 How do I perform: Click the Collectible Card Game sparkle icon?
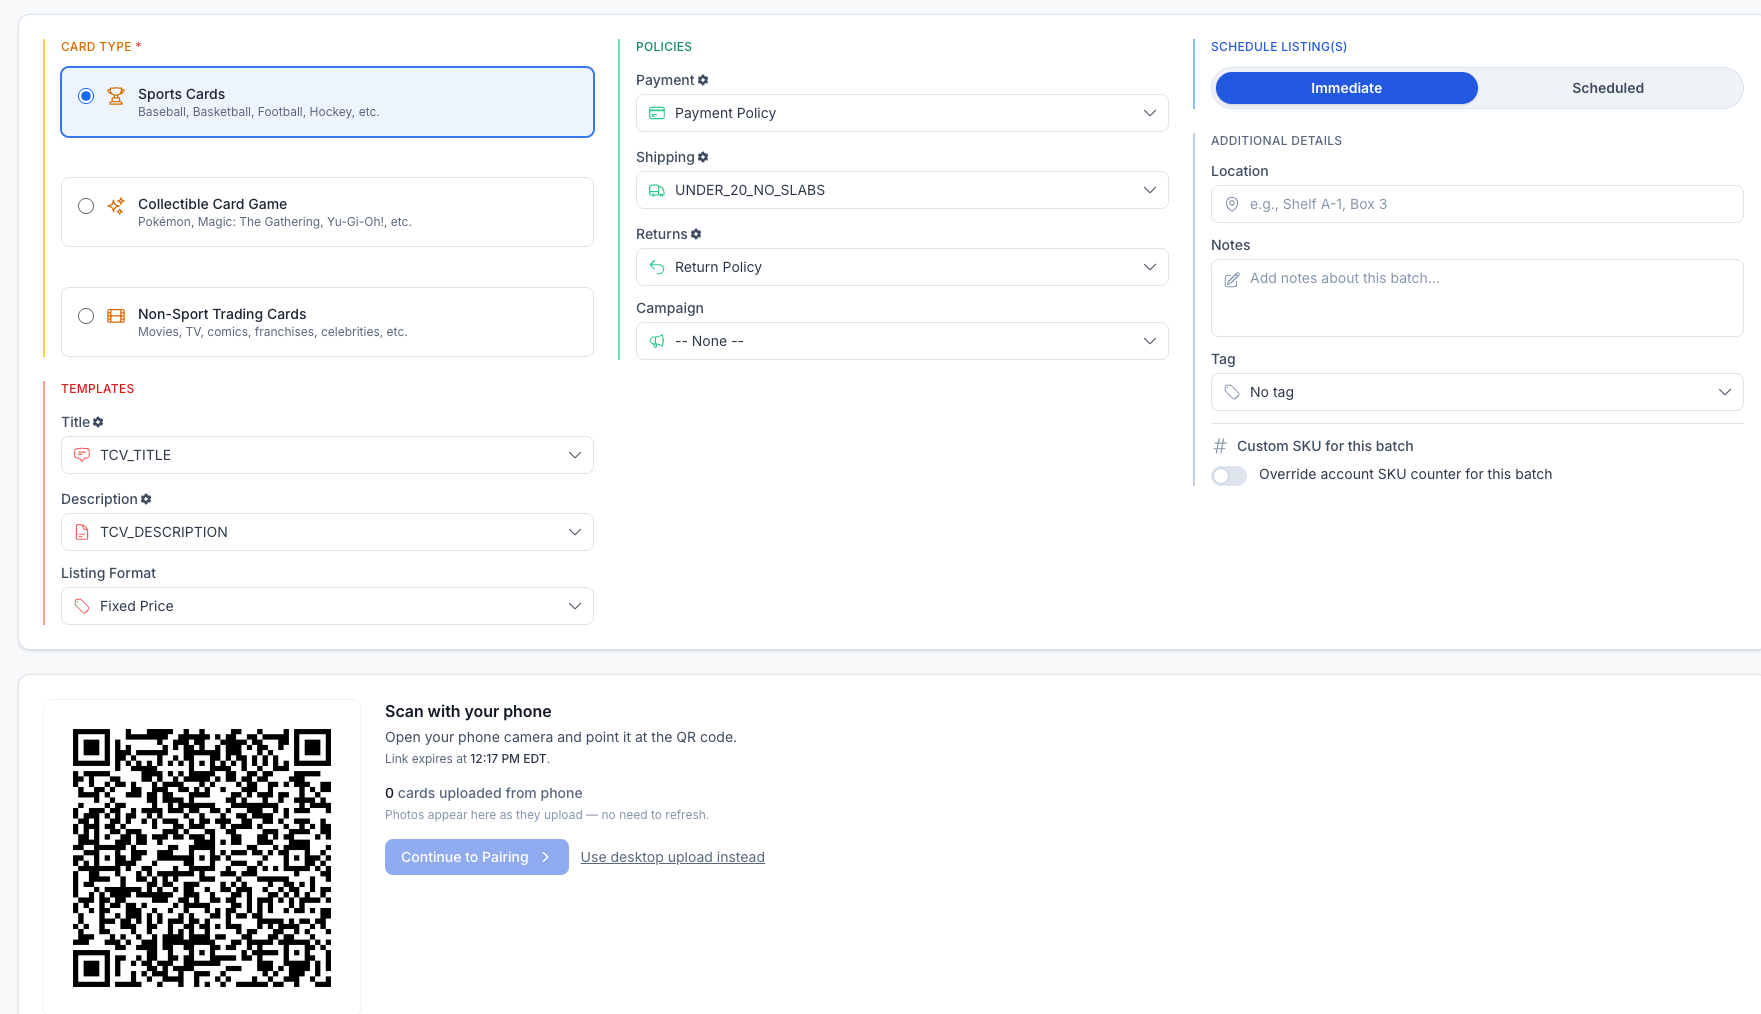[x=116, y=206]
